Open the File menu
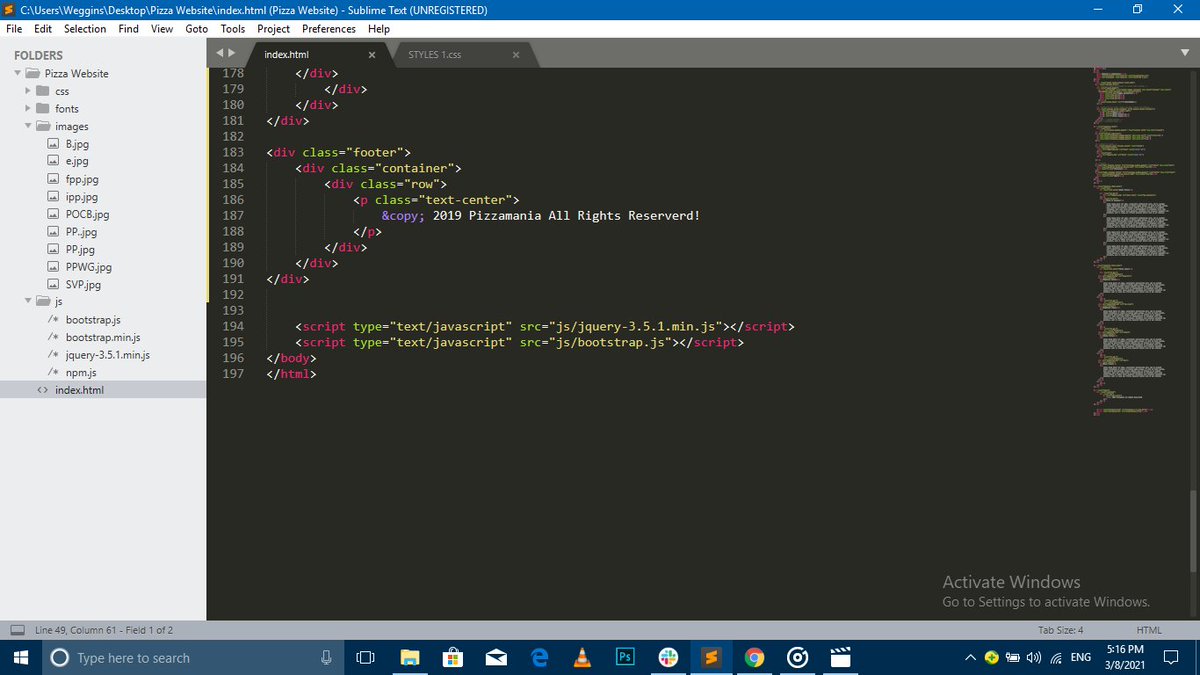Screen dimensions: 1200x675 (x=14, y=29)
